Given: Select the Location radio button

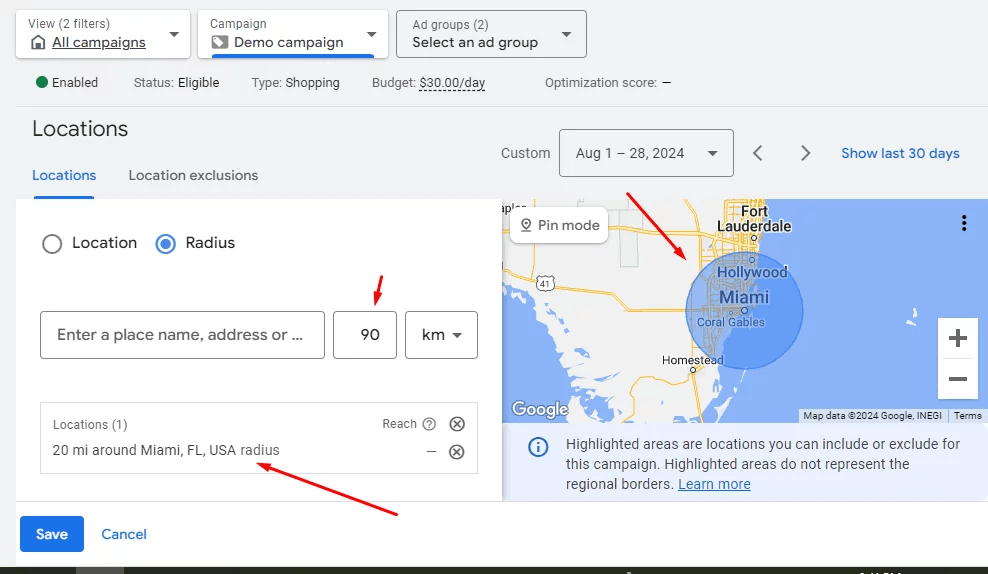Looking at the screenshot, I should tap(52, 243).
